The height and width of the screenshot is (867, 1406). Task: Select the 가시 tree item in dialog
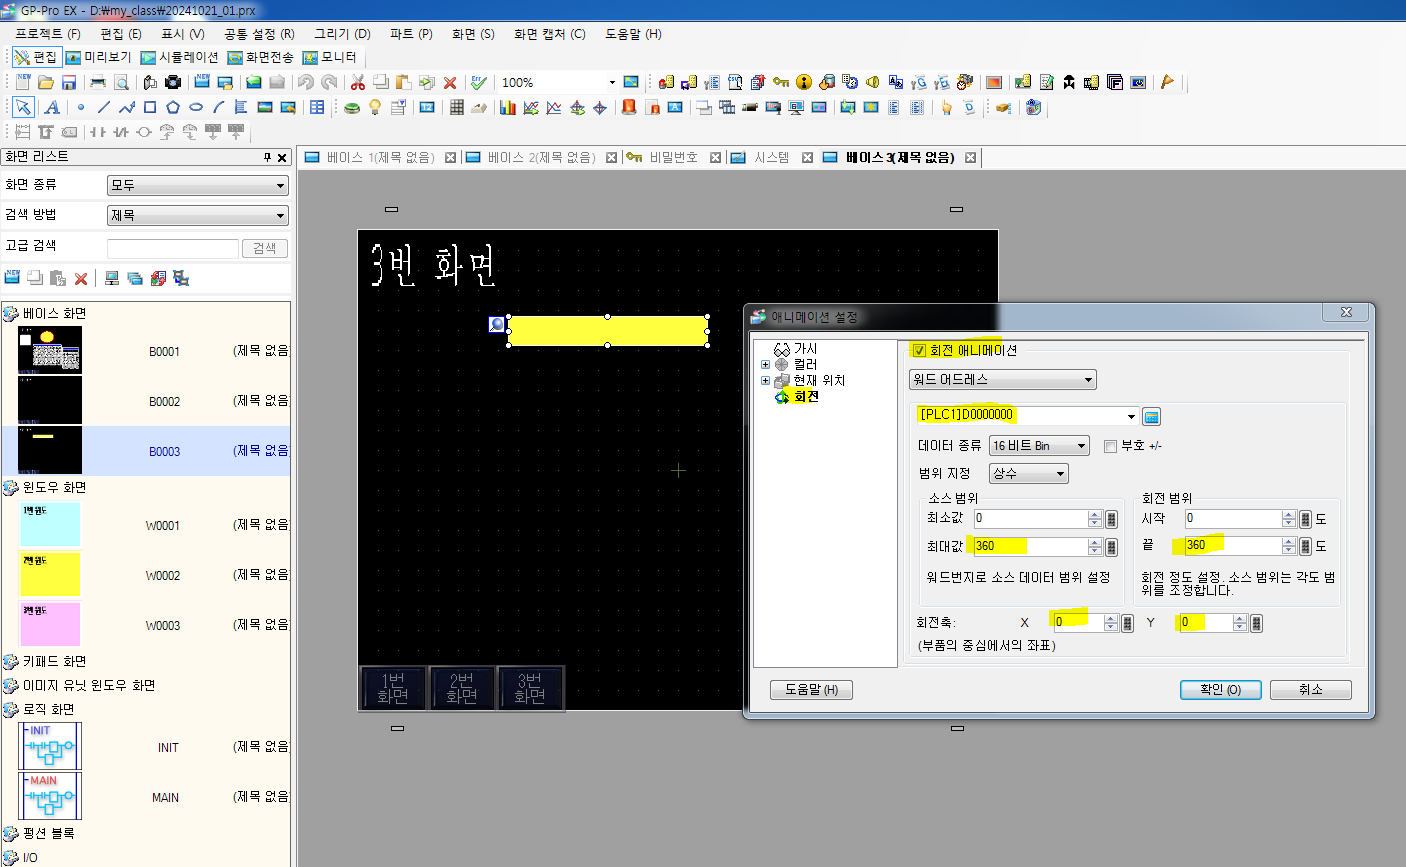[x=795, y=349]
